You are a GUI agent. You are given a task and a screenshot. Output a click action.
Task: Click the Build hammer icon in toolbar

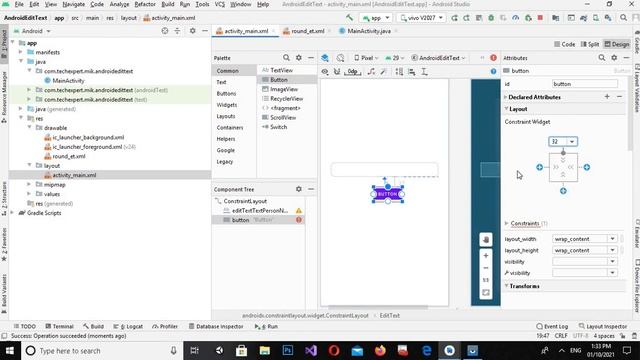pos(349,18)
